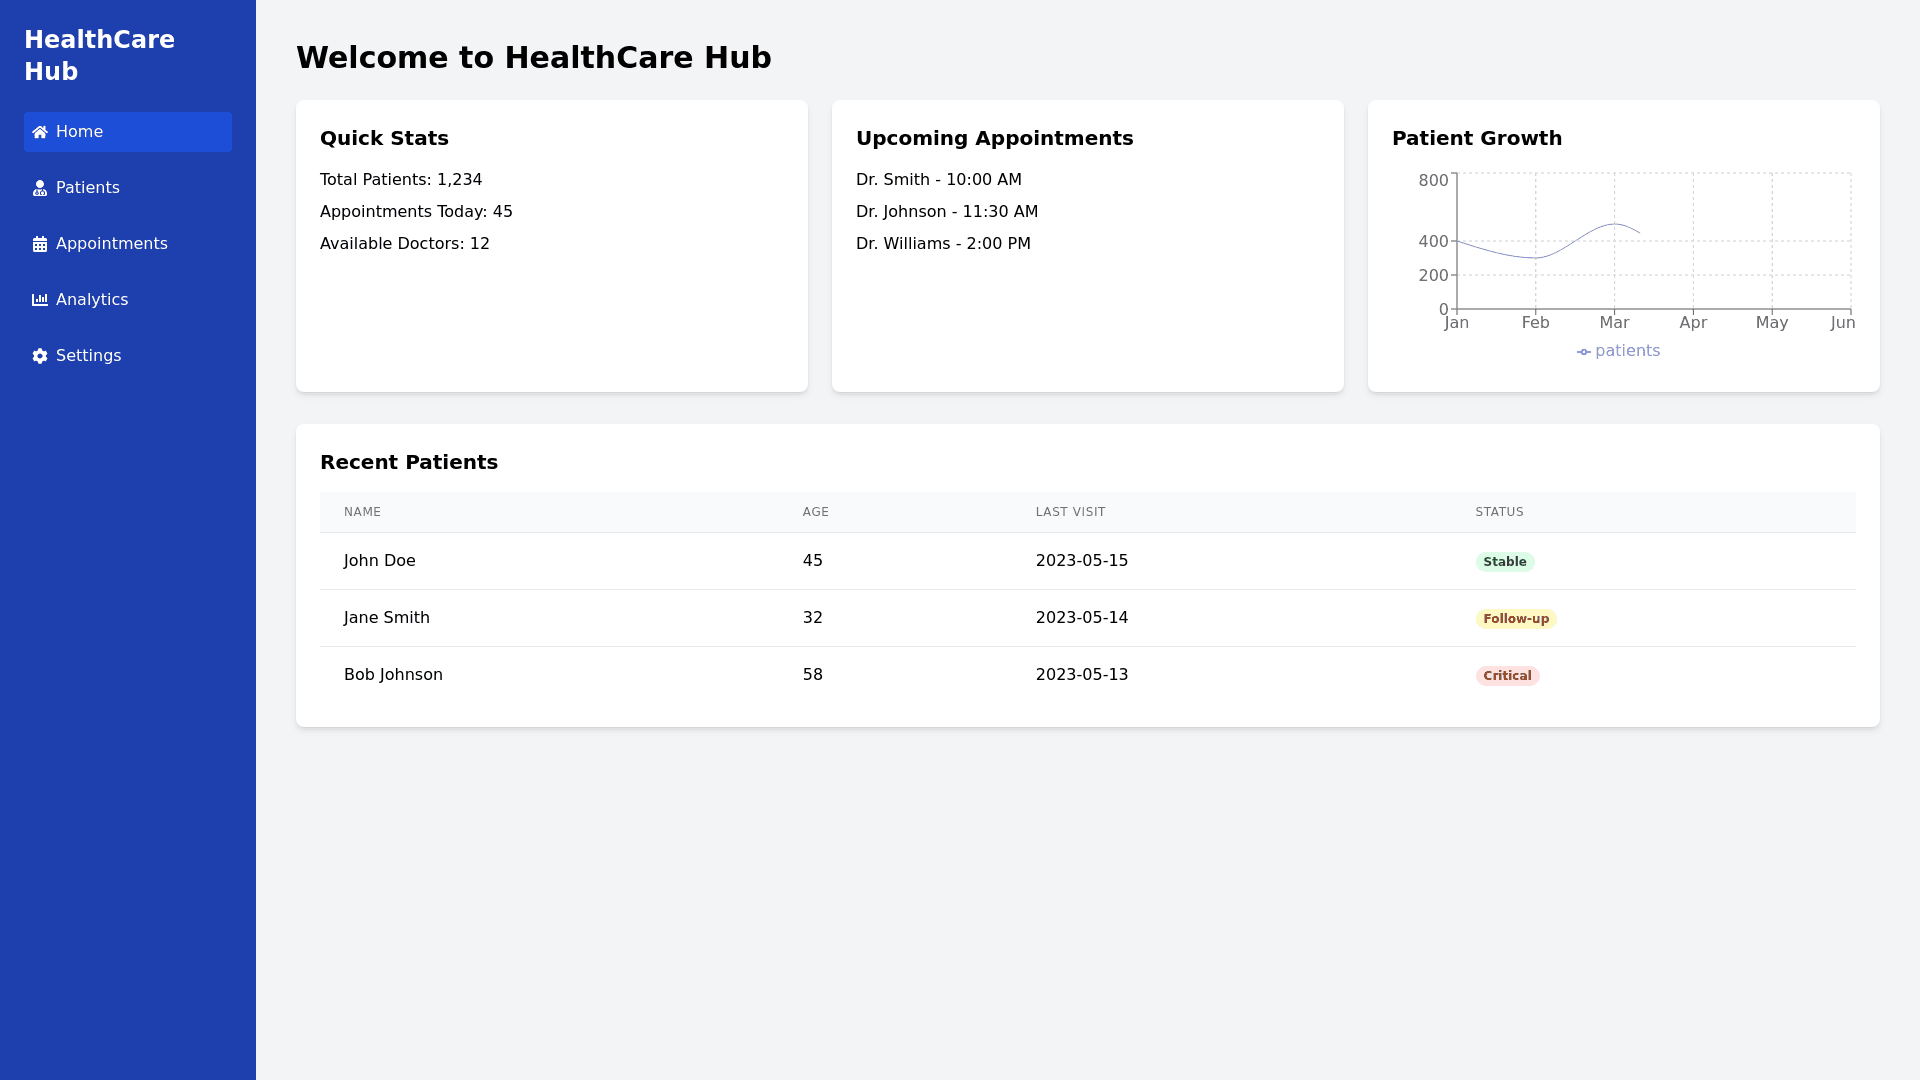Click the Dr. Williams 2:00 PM appointment
Image resolution: width=1920 pixels, height=1080 pixels.
[942, 244]
